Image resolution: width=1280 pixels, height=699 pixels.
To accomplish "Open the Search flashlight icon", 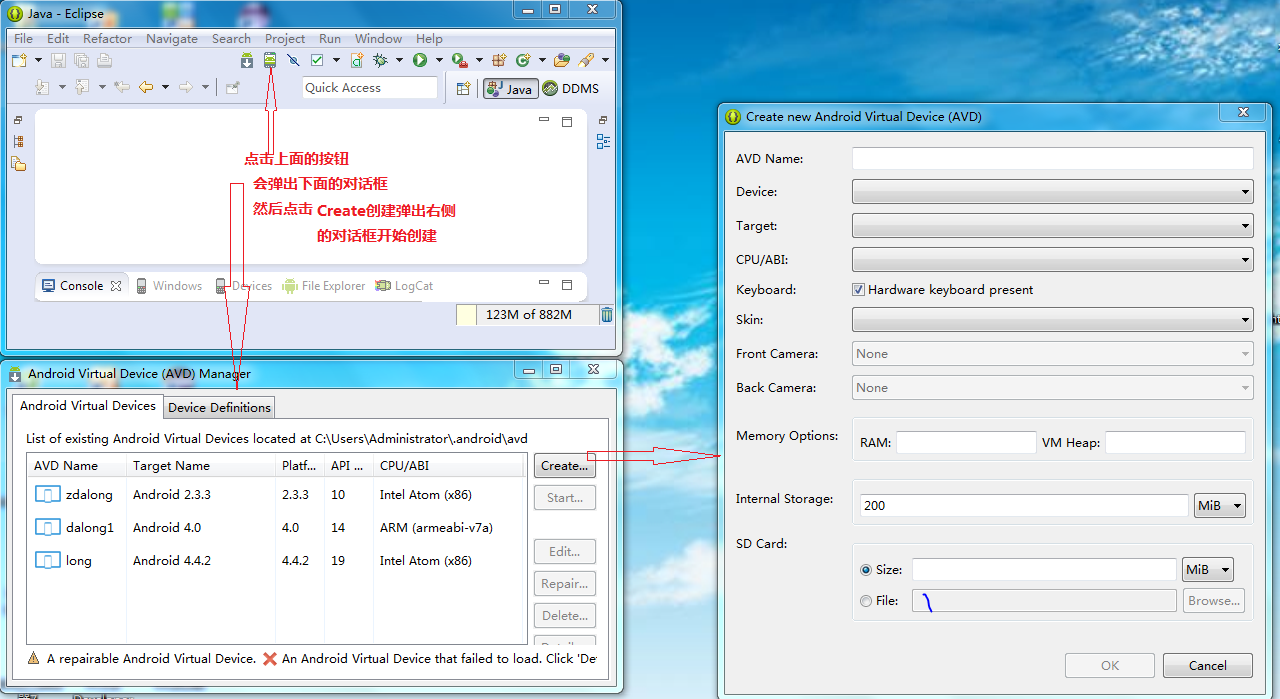I will (x=586, y=61).
